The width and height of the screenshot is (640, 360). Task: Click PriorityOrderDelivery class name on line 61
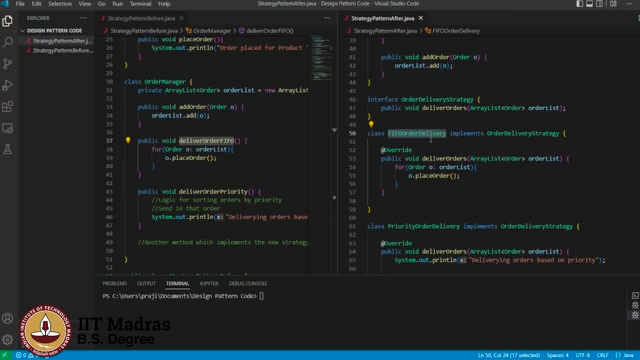click(424, 226)
